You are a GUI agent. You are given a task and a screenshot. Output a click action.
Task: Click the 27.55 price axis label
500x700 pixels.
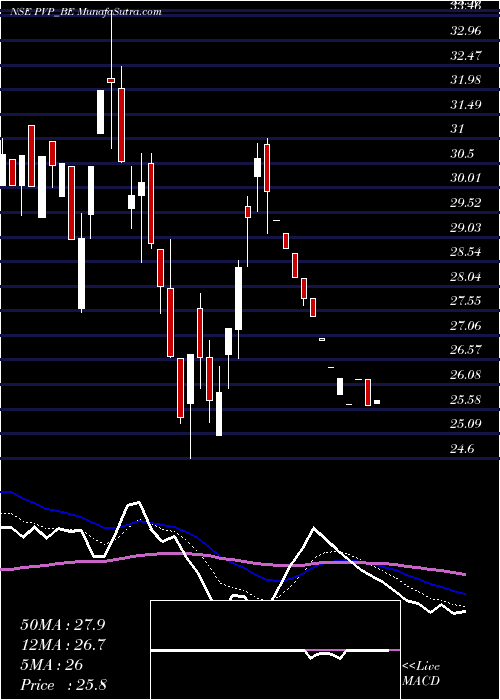pos(466,300)
